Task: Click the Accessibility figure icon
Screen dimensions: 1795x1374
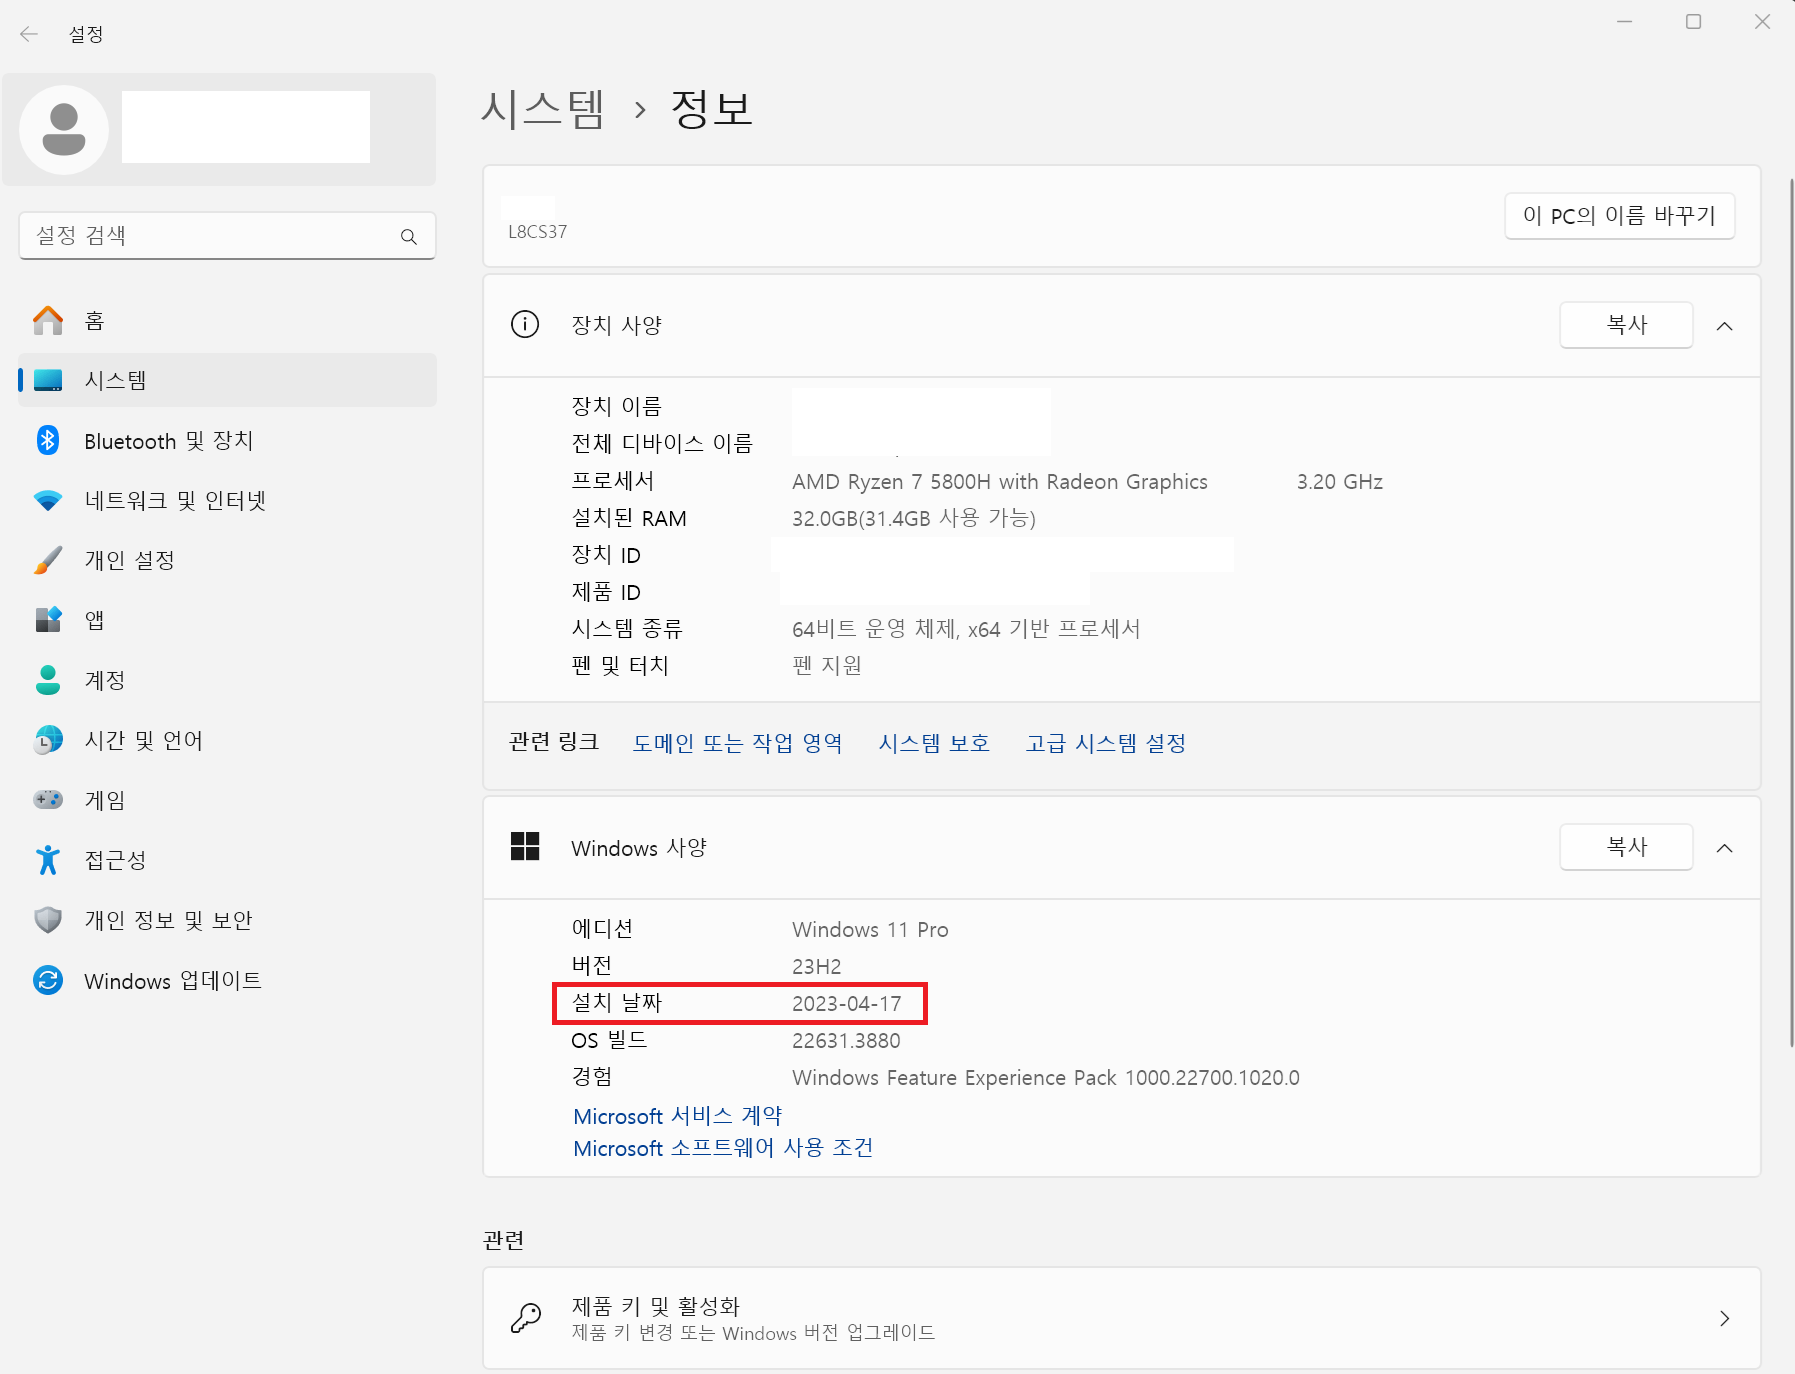Action: (48, 860)
